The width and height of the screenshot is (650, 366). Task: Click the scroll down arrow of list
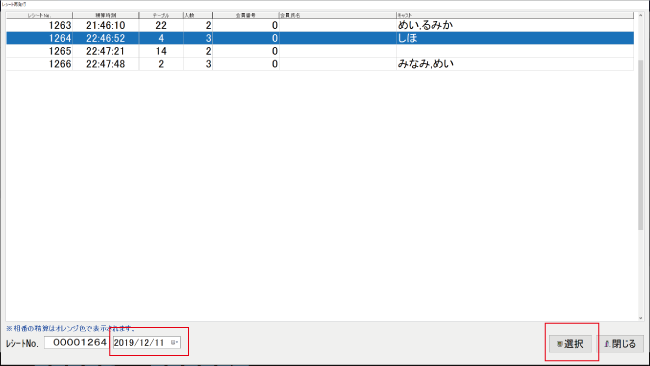pyautogui.click(x=640, y=318)
